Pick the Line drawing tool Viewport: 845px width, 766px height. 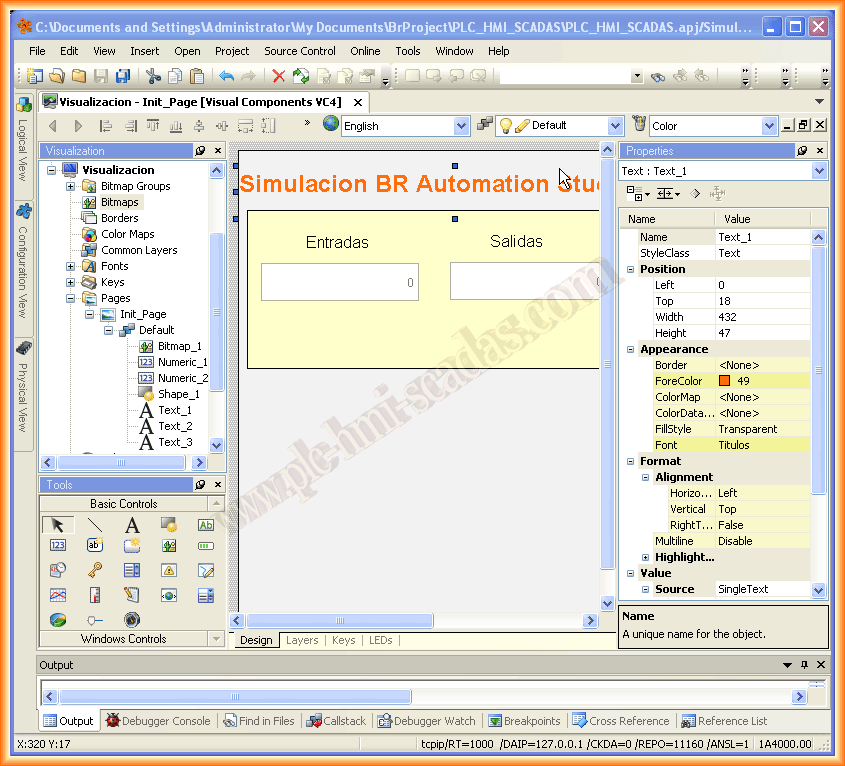click(94, 525)
